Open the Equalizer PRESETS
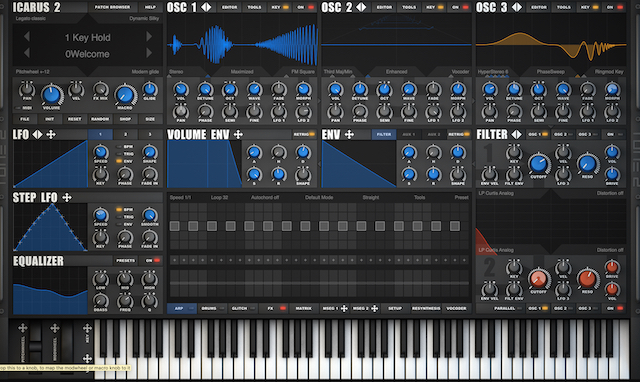640x382 pixels. click(125, 260)
